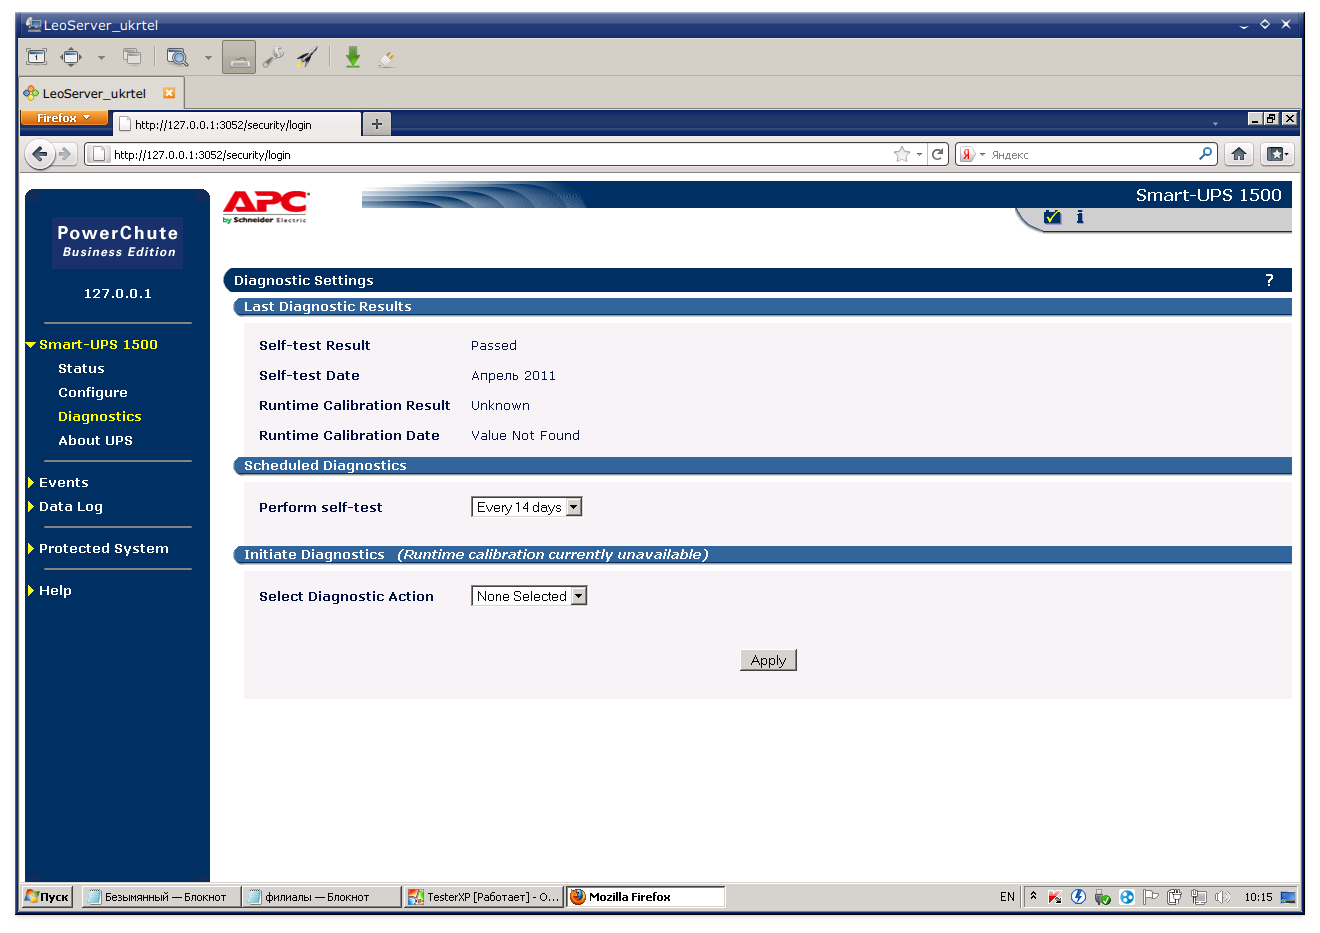
Task: Open the wrench tools icon
Action: pyautogui.click(x=273, y=58)
